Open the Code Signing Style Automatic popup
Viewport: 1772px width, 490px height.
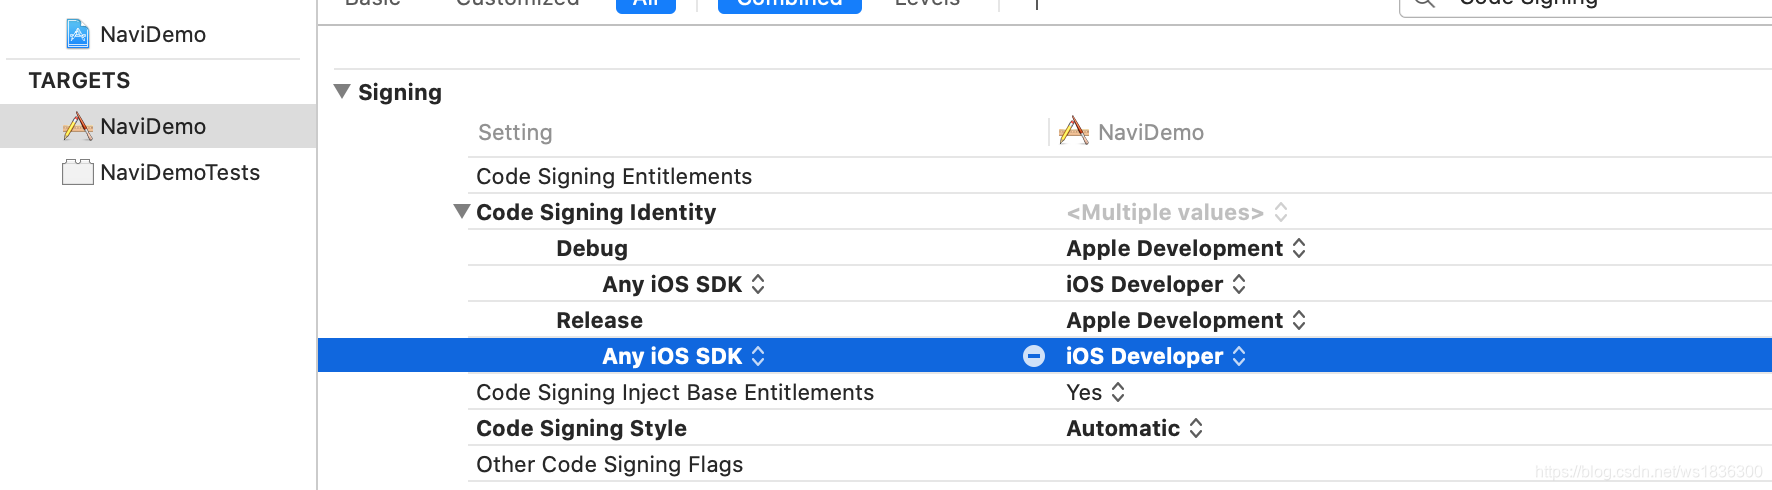pos(1135,428)
